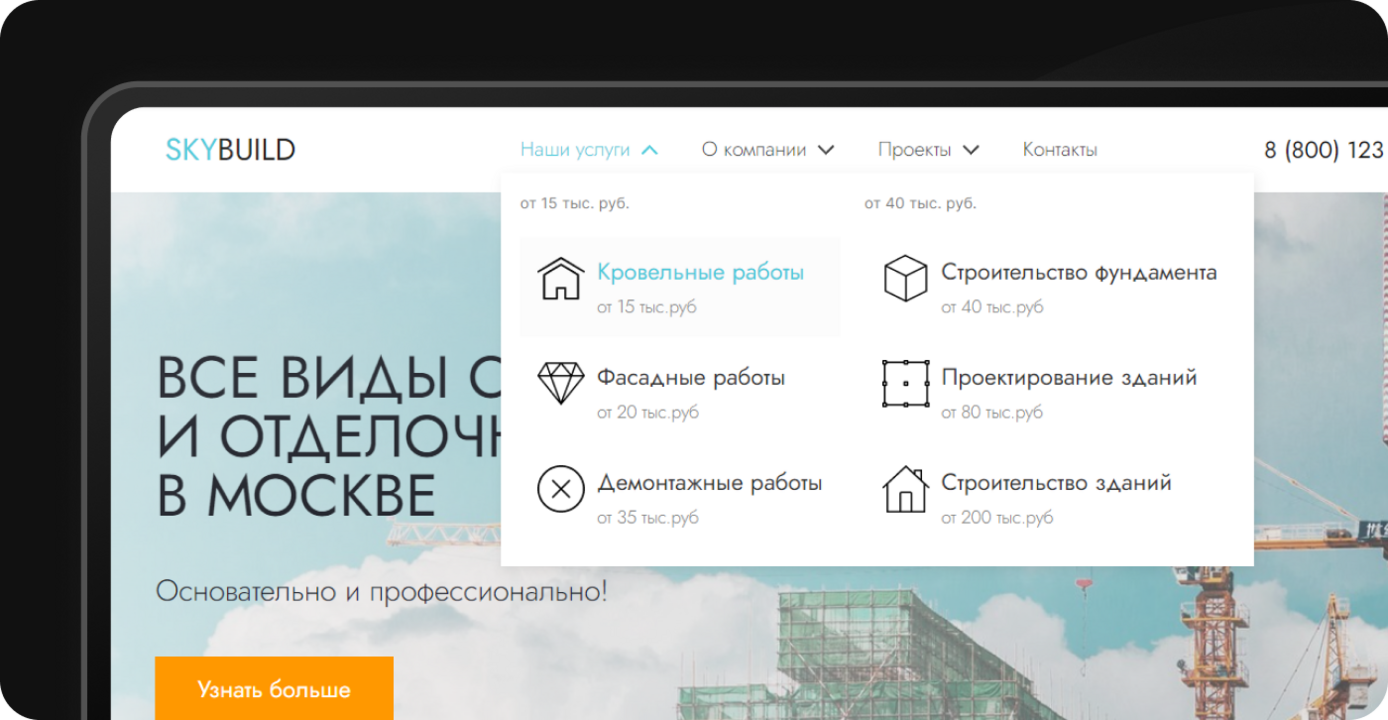The width and height of the screenshot is (1388, 720).
Task: Open the Наши услуги menu
Action: [575, 150]
